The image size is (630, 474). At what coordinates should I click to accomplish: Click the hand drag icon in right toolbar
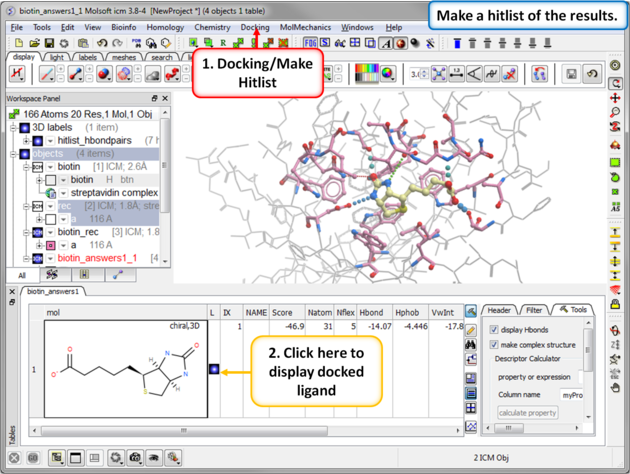pos(616,388)
